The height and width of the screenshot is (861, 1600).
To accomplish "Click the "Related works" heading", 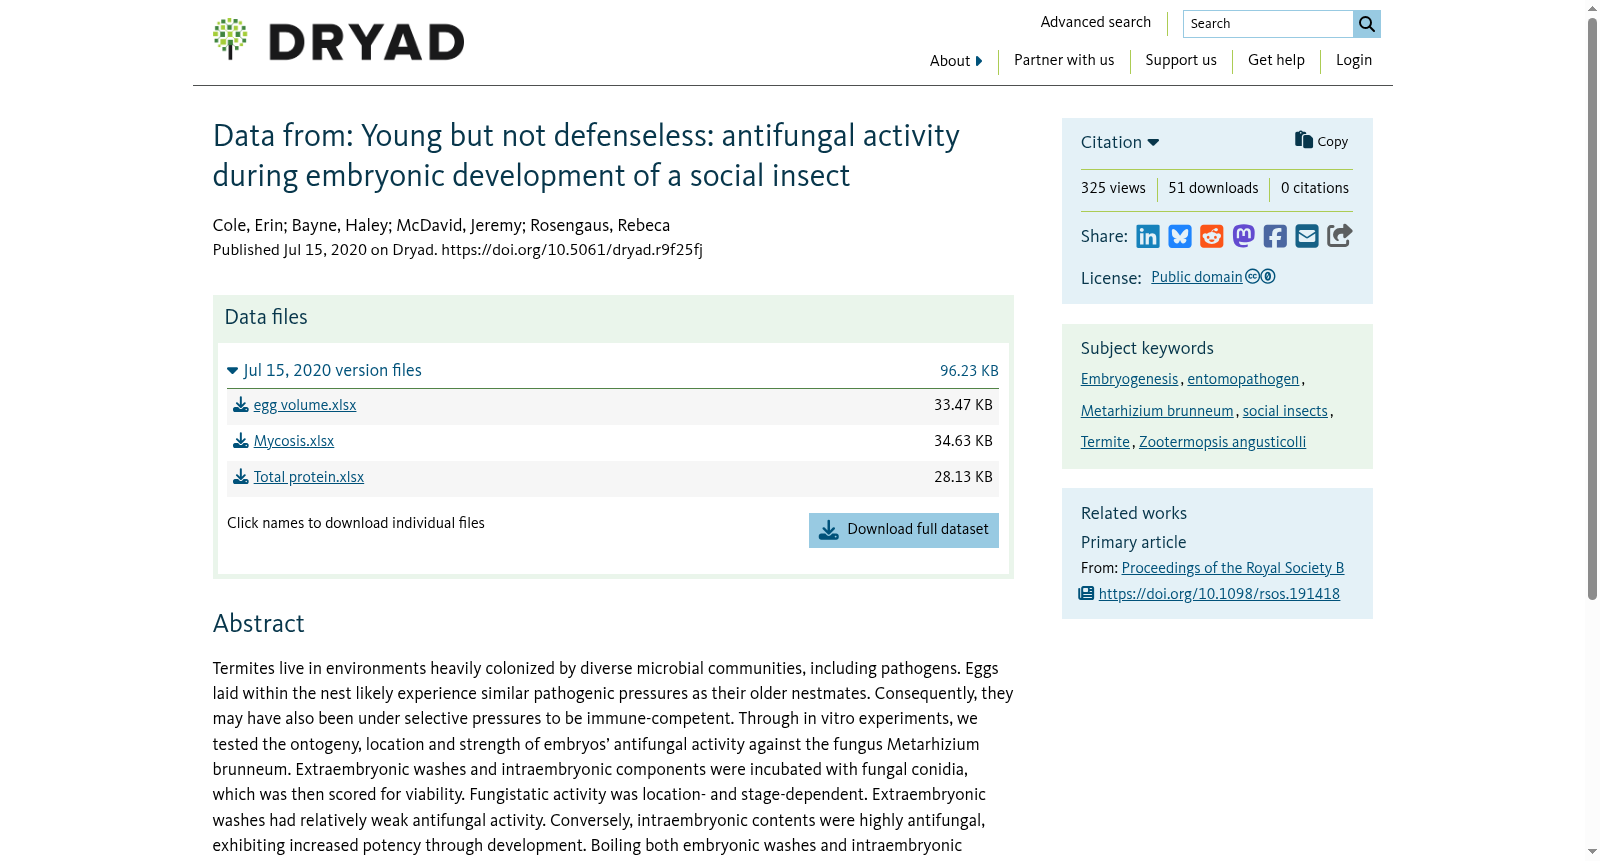I will pos(1134,513).
